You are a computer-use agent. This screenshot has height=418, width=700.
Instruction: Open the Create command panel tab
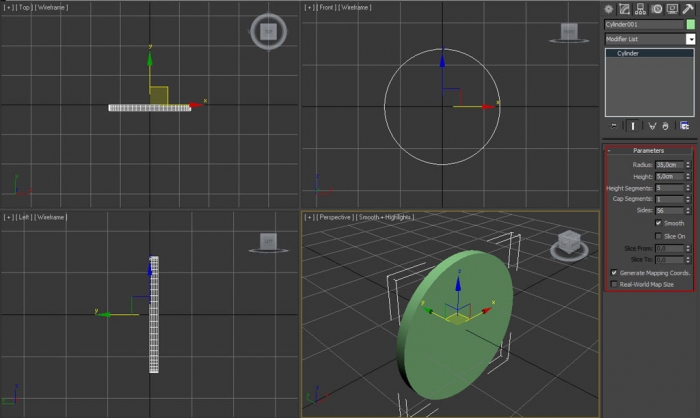pyautogui.click(x=608, y=9)
